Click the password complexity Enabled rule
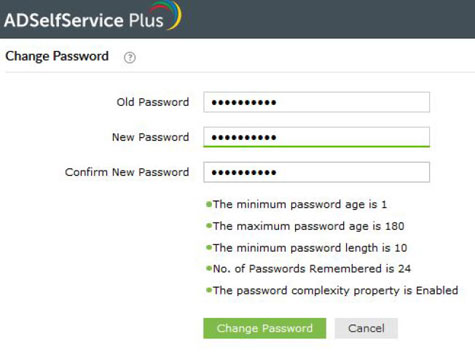This screenshot has width=475, height=361. 335,290
